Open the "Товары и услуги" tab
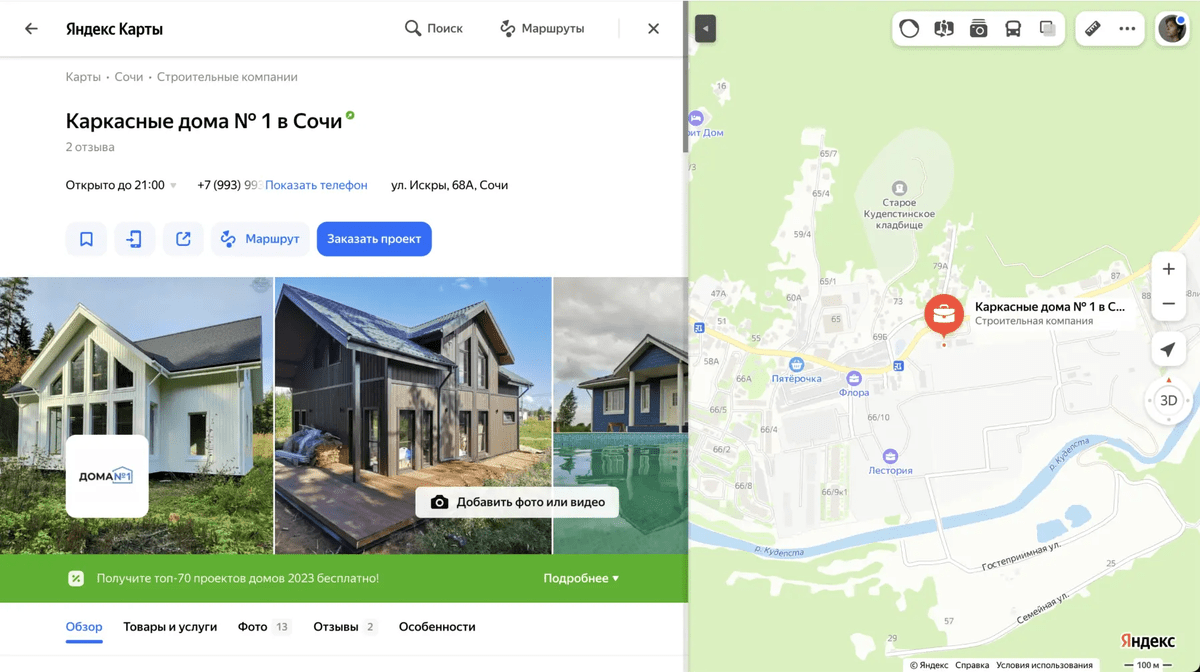Screen dimensions: 1200x672 170,627
